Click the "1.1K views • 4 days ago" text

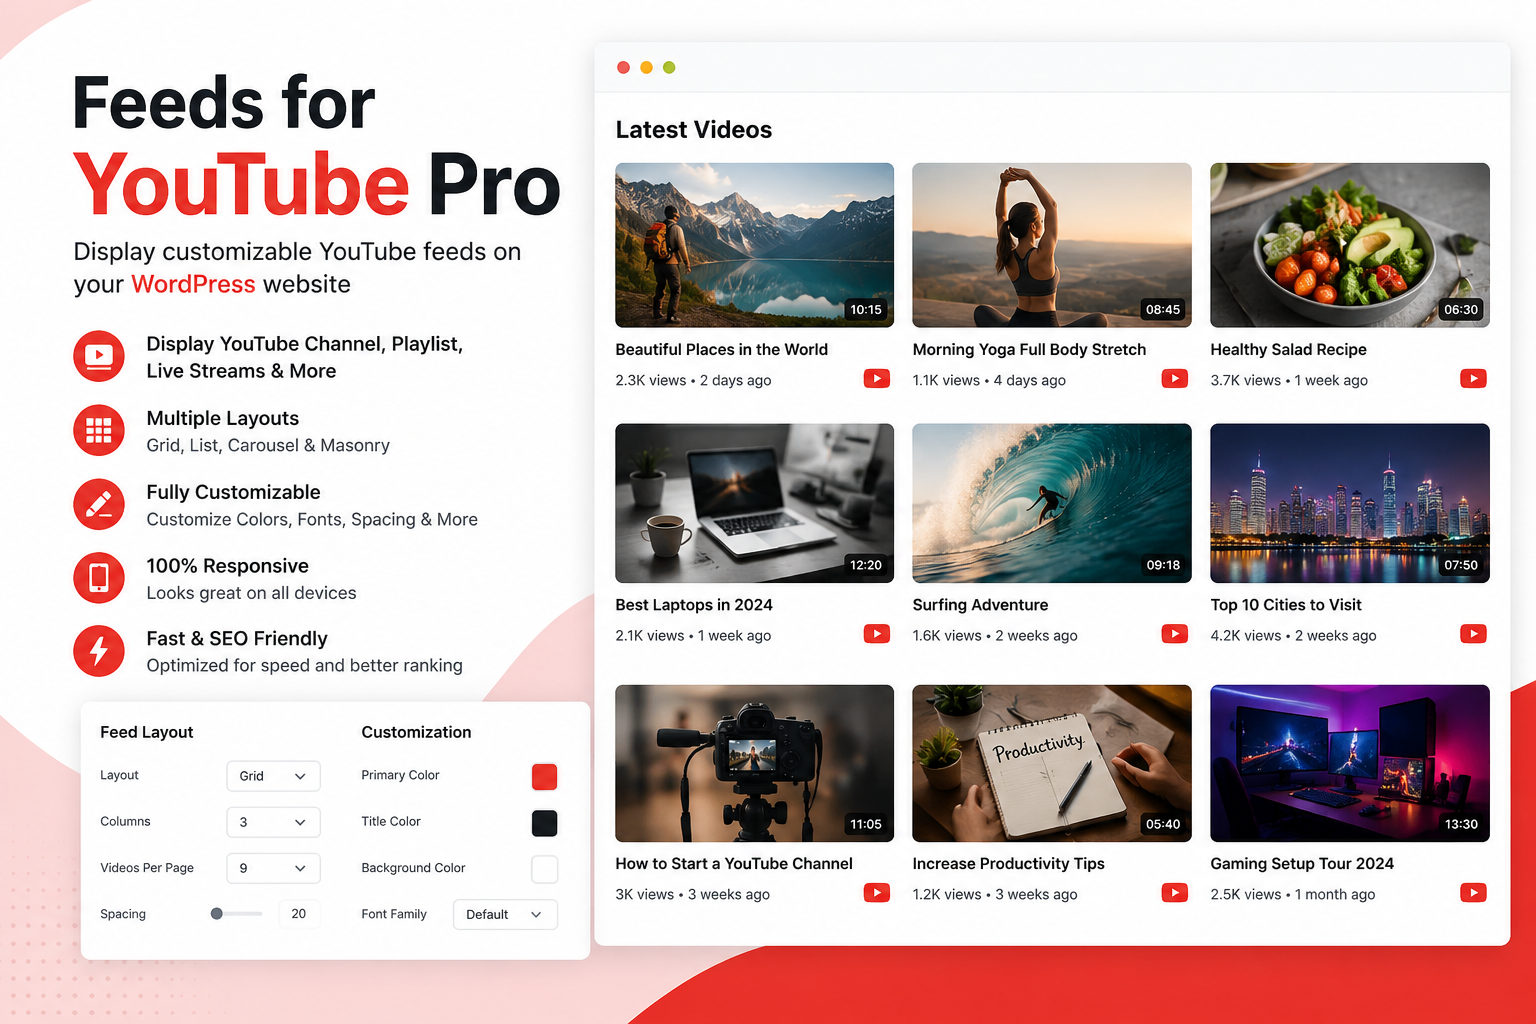coord(989,380)
